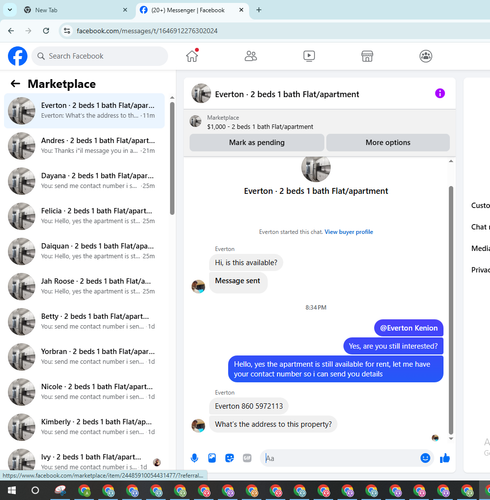Image resolution: width=490 pixels, height=500 pixels.
Task: Open the Nicole conversation
Action: pos(84,392)
